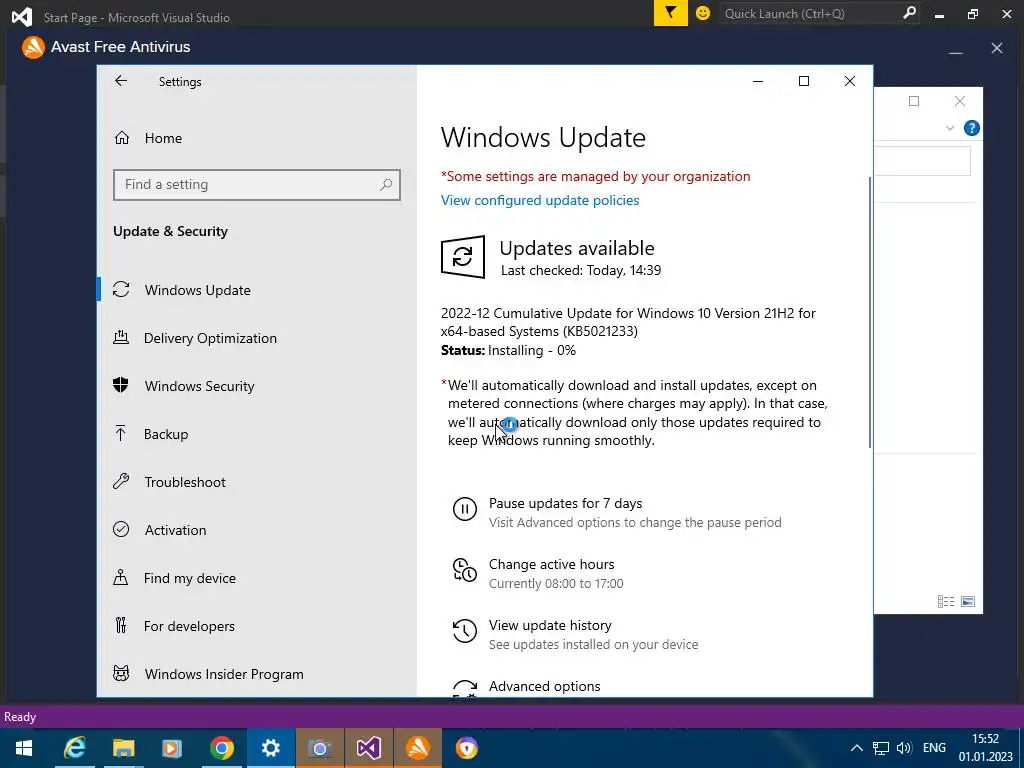Click the camera app taskbar icon
The height and width of the screenshot is (768, 1024).
pos(319,748)
